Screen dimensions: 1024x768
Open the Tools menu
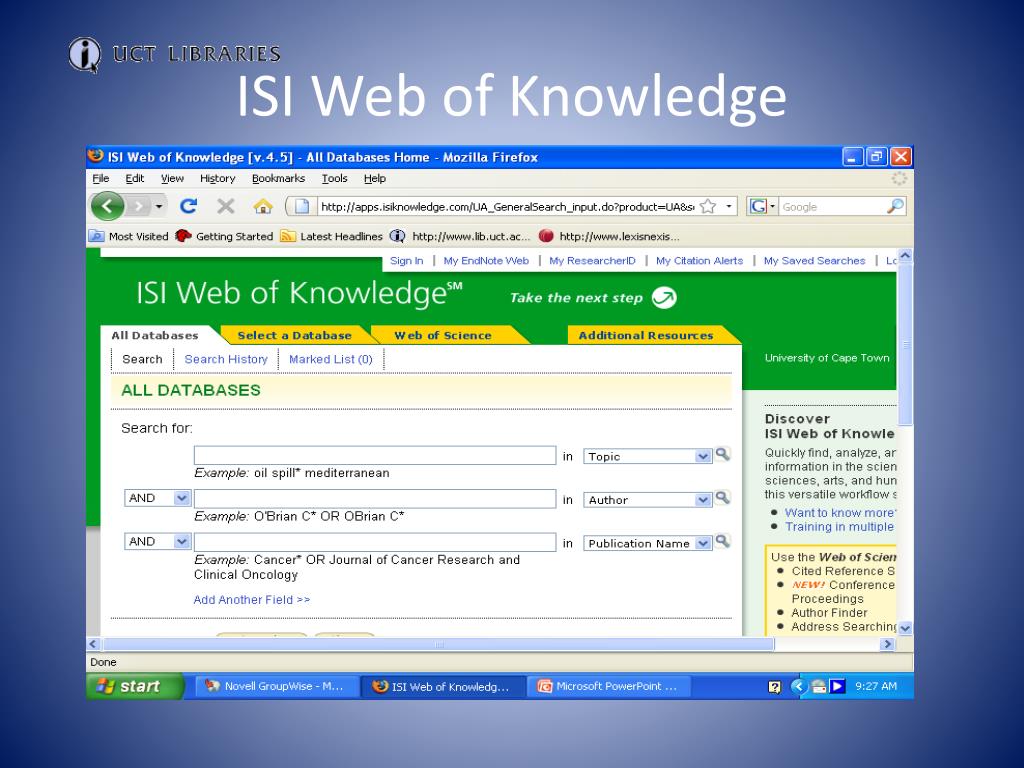(x=334, y=178)
